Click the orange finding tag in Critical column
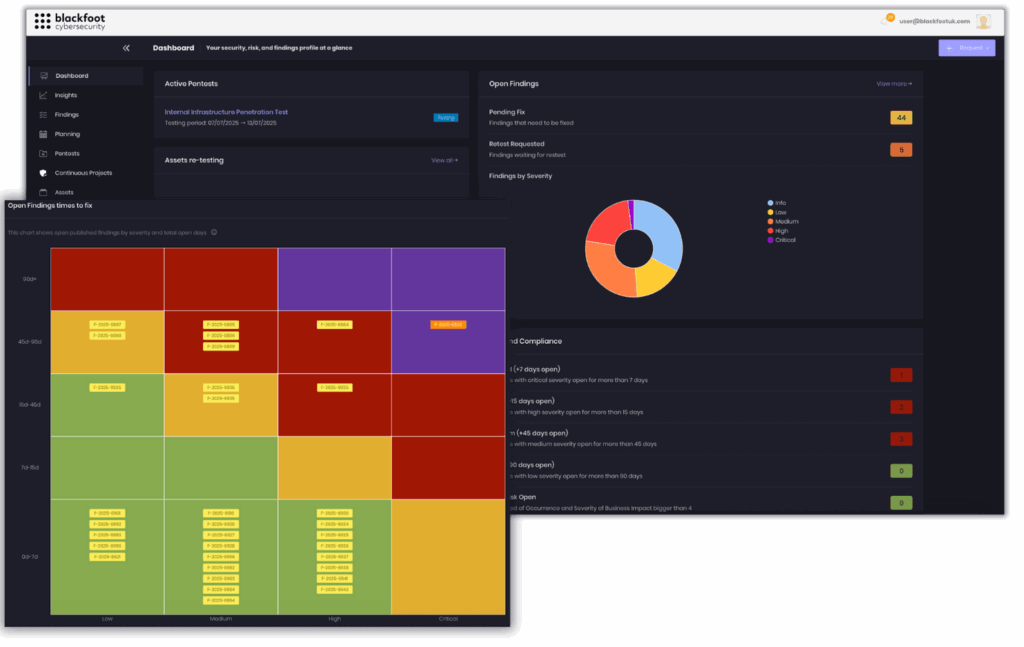 pos(448,325)
